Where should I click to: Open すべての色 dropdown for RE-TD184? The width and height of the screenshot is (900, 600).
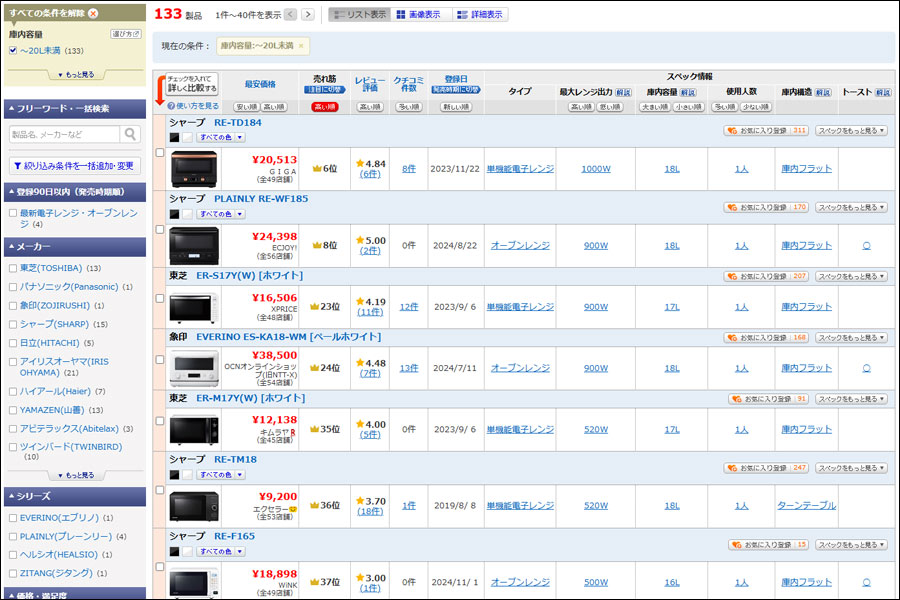click(x=221, y=138)
